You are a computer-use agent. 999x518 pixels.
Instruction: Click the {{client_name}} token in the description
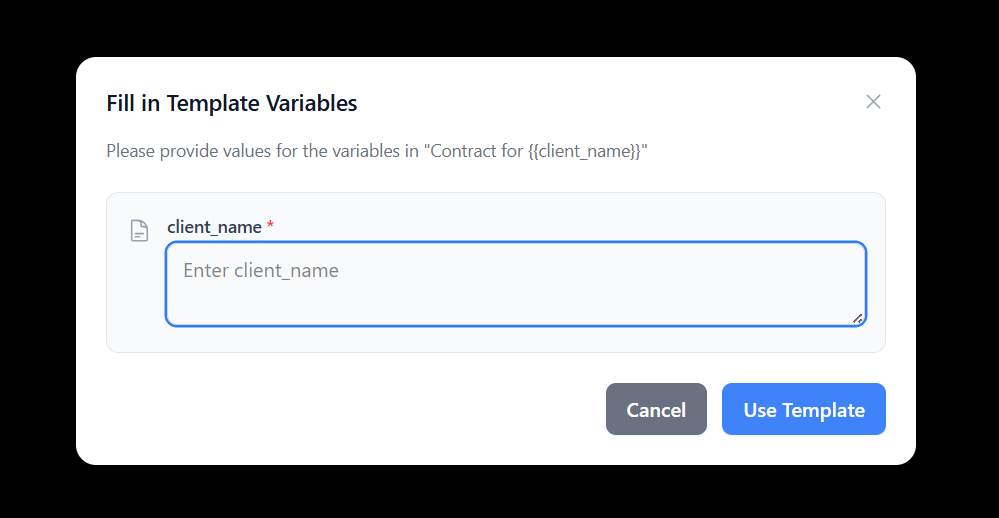[x=584, y=152]
